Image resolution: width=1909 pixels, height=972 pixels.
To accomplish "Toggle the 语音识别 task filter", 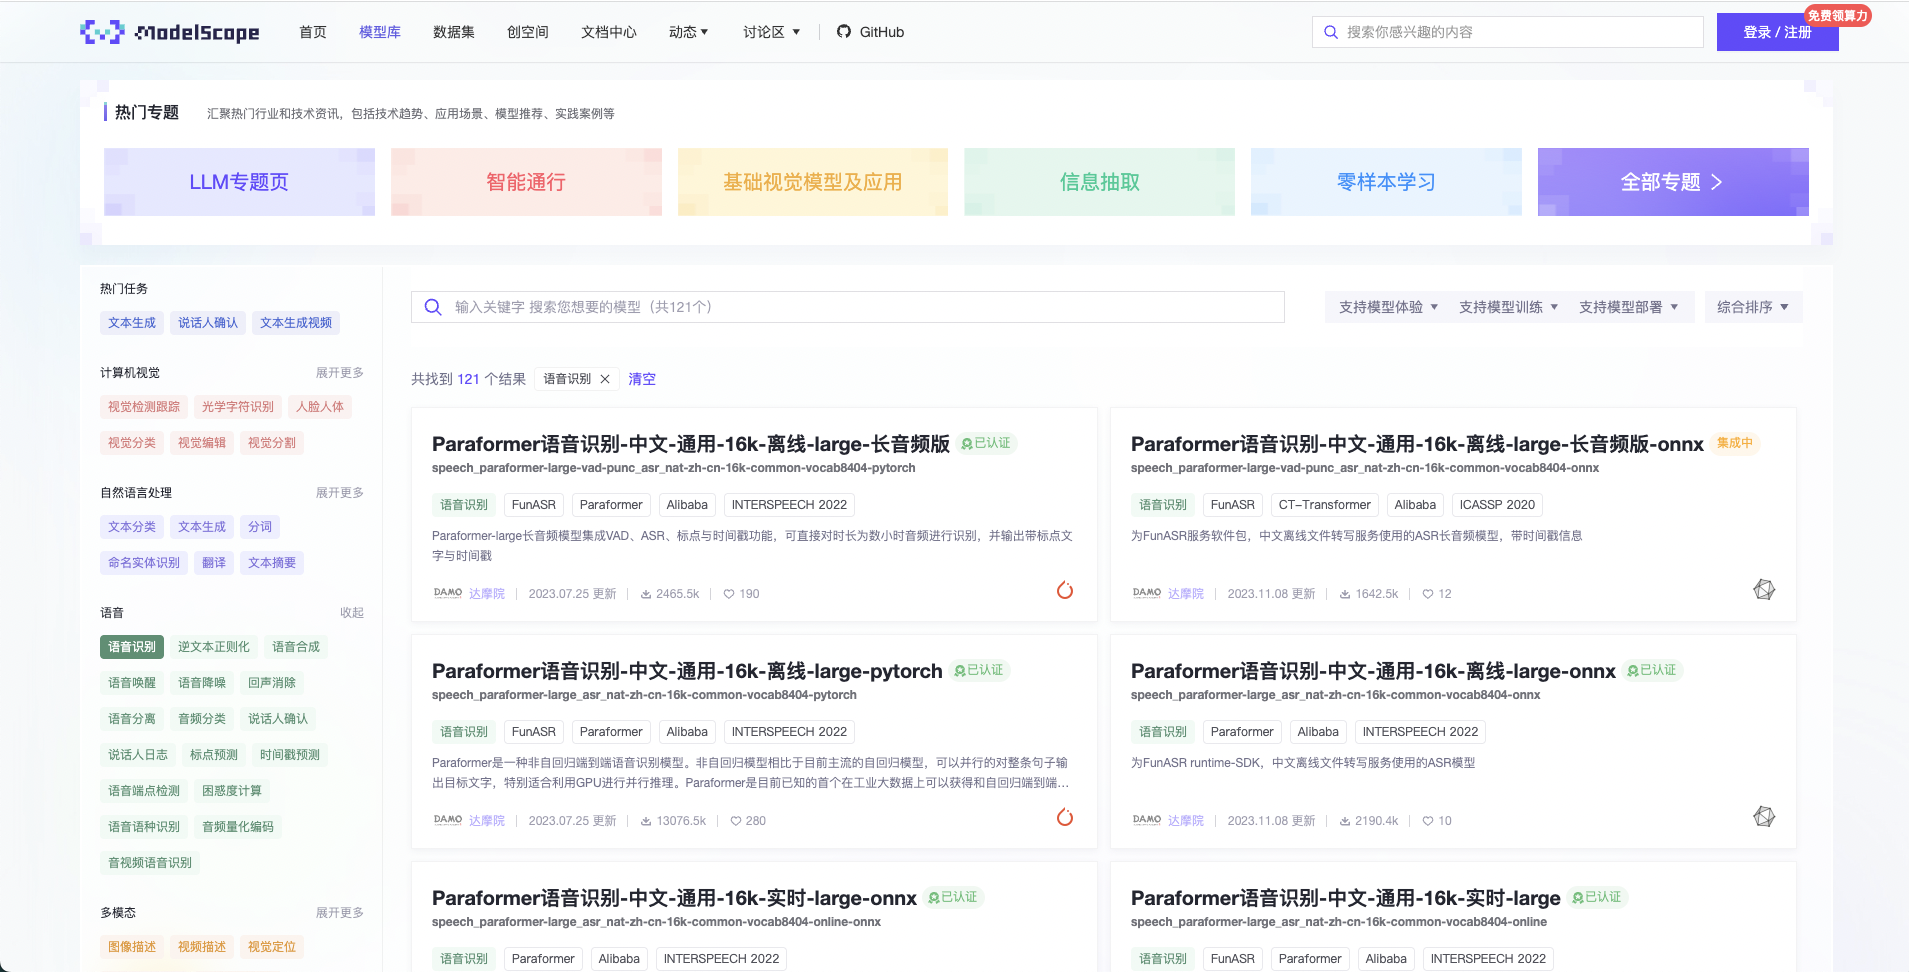I will pyautogui.click(x=132, y=647).
